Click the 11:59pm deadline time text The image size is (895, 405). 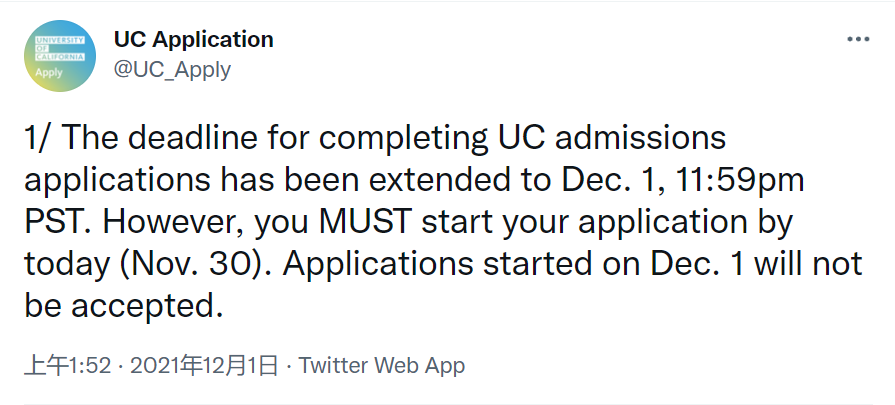(x=739, y=180)
